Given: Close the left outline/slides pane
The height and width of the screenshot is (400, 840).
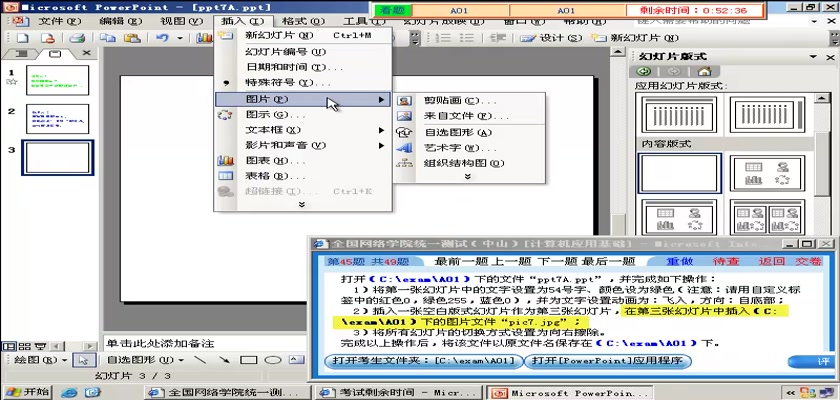Looking at the screenshot, I should 86,53.
